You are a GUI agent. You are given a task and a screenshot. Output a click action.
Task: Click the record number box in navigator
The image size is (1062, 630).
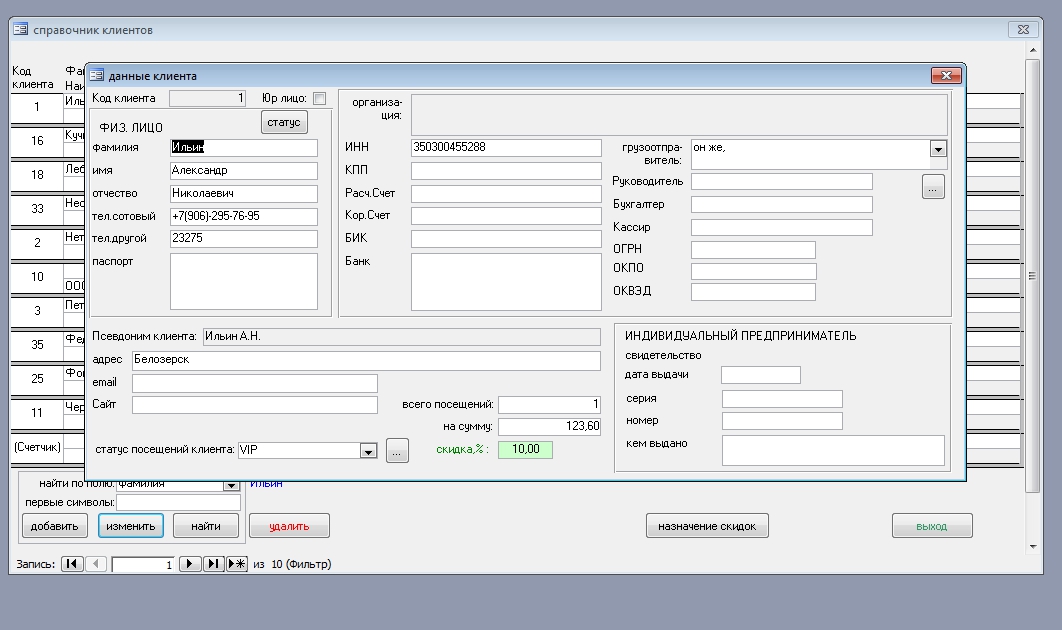tap(143, 564)
